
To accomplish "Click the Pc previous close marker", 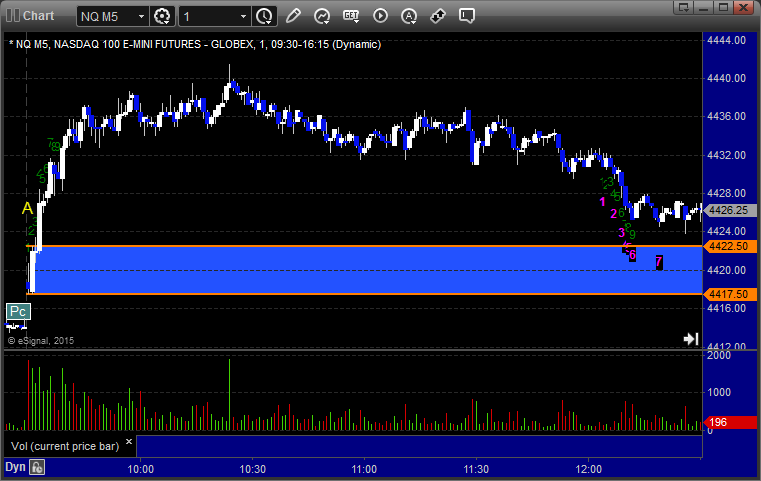I will pyautogui.click(x=18, y=312).
